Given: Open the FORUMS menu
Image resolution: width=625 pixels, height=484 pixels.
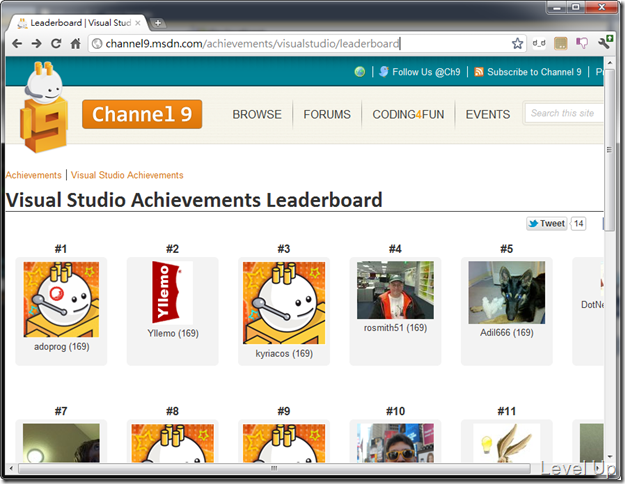Looking at the screenshot, I should pyautogui.click(x=327, y=114).
